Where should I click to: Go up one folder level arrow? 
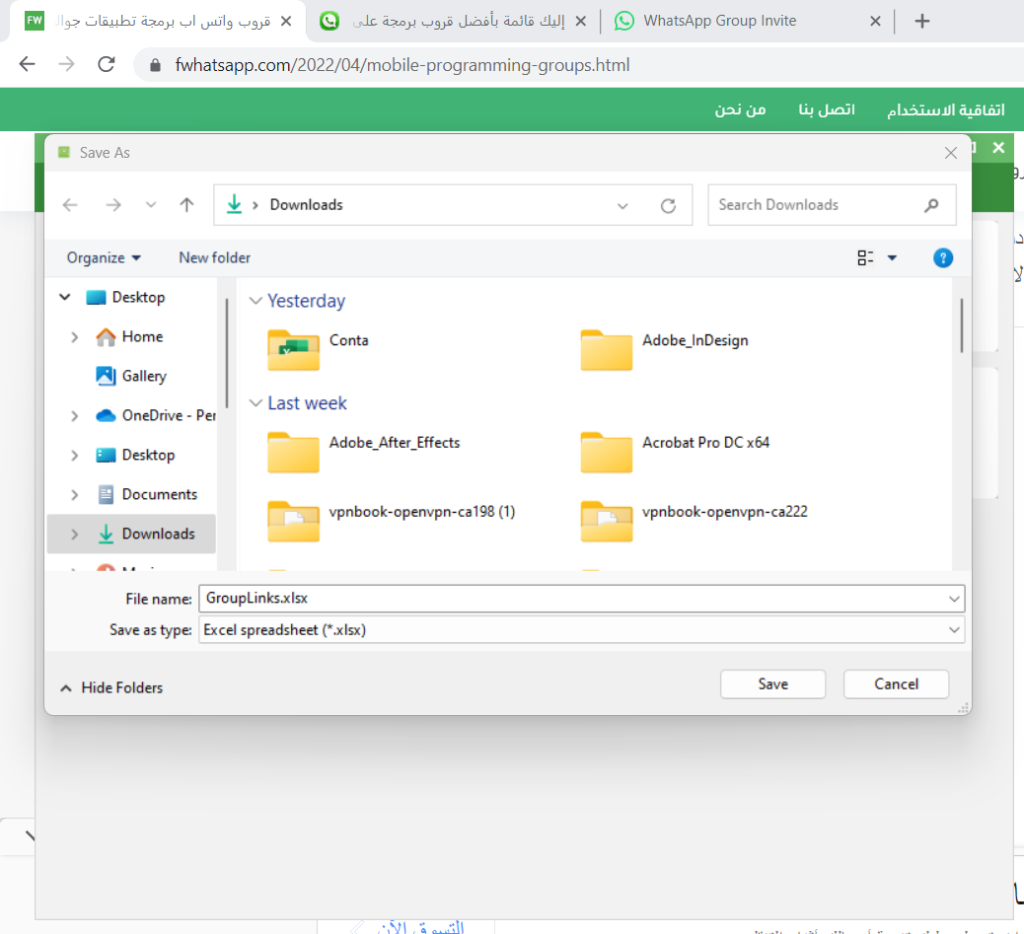tap(187, 205)
